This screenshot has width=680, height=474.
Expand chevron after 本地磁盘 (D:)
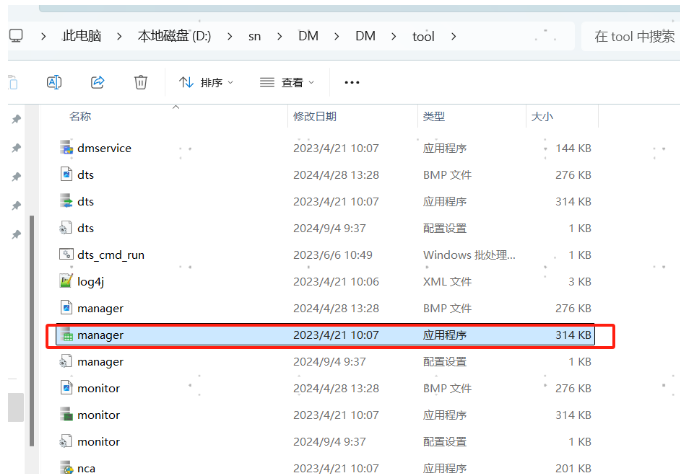230,36
